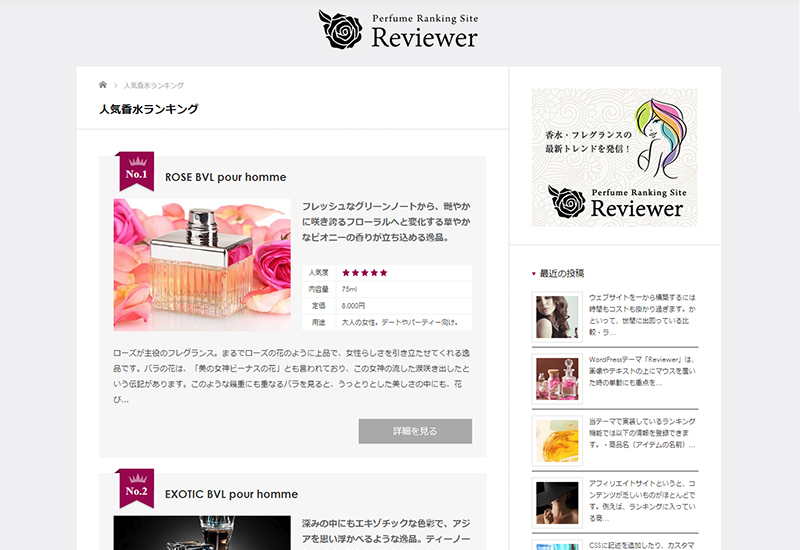
Task: Click the 最近の投稿 sidebar heading
Action: tap(562, 273)
